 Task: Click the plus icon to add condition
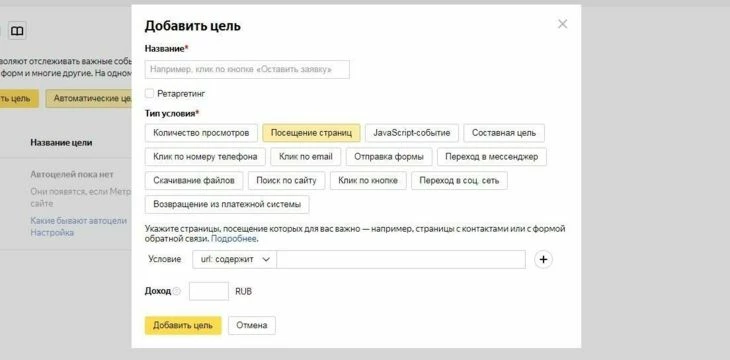(x=543, y=259)
